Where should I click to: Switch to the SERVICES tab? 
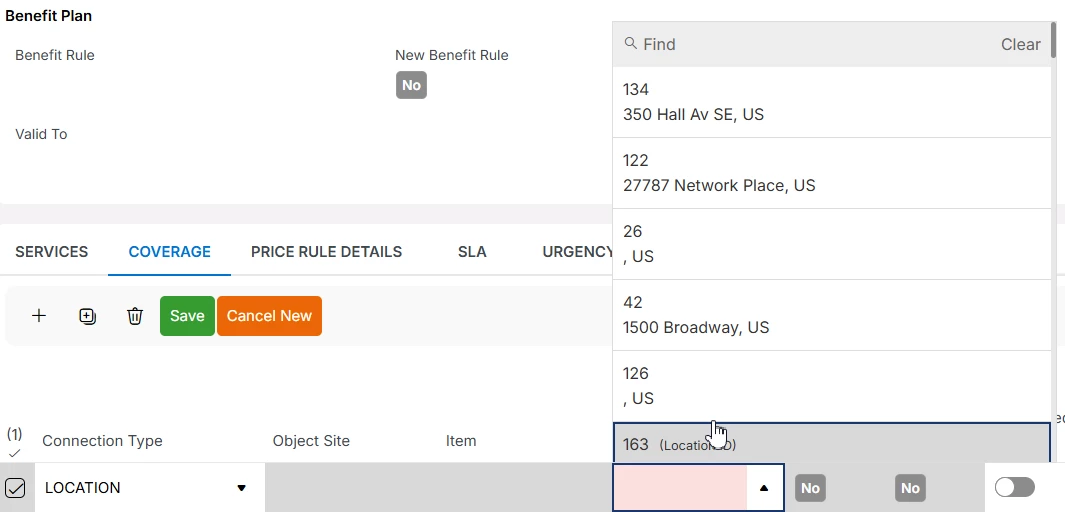[x=52, y=252]
